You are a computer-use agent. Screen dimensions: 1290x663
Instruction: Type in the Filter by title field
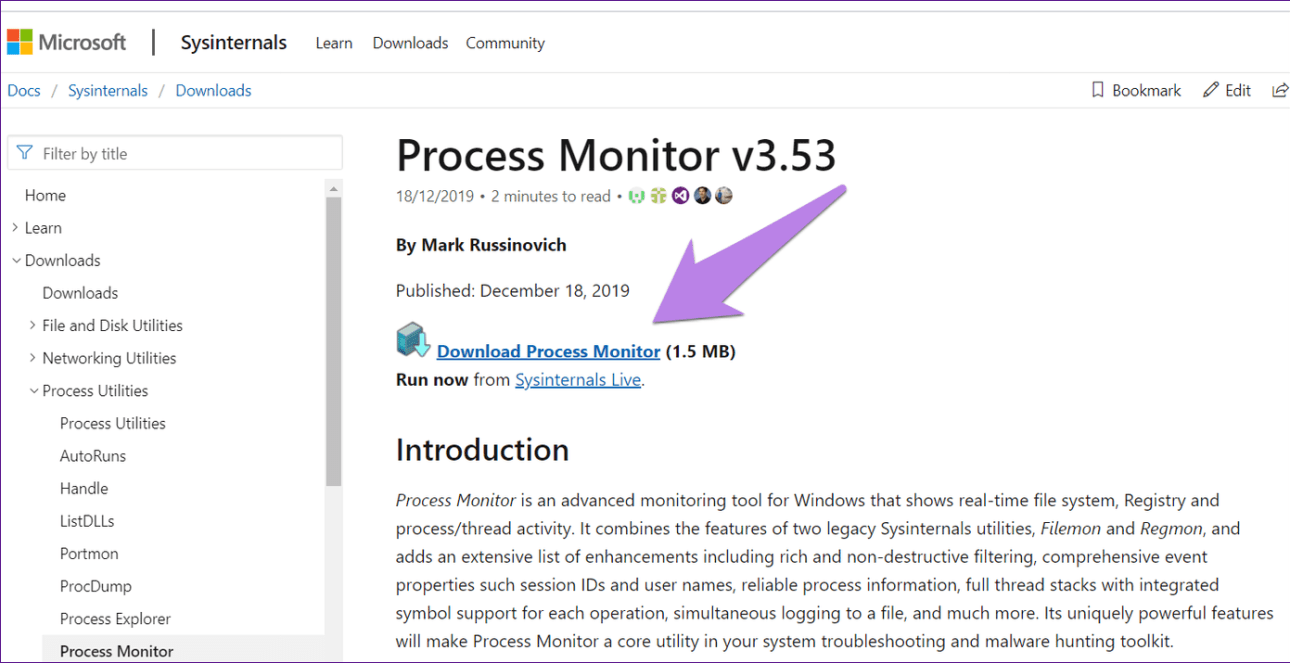[x=185, y=153]
